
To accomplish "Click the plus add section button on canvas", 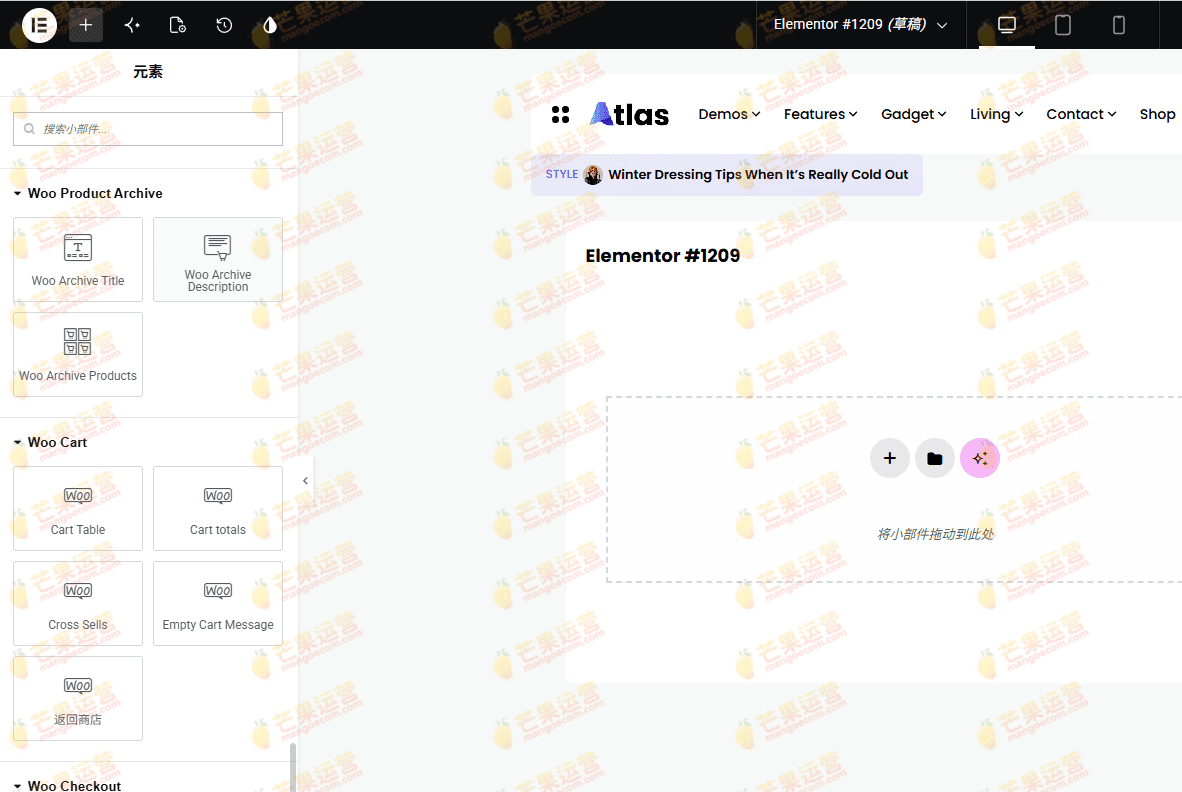I will click(x=890, y=458).
